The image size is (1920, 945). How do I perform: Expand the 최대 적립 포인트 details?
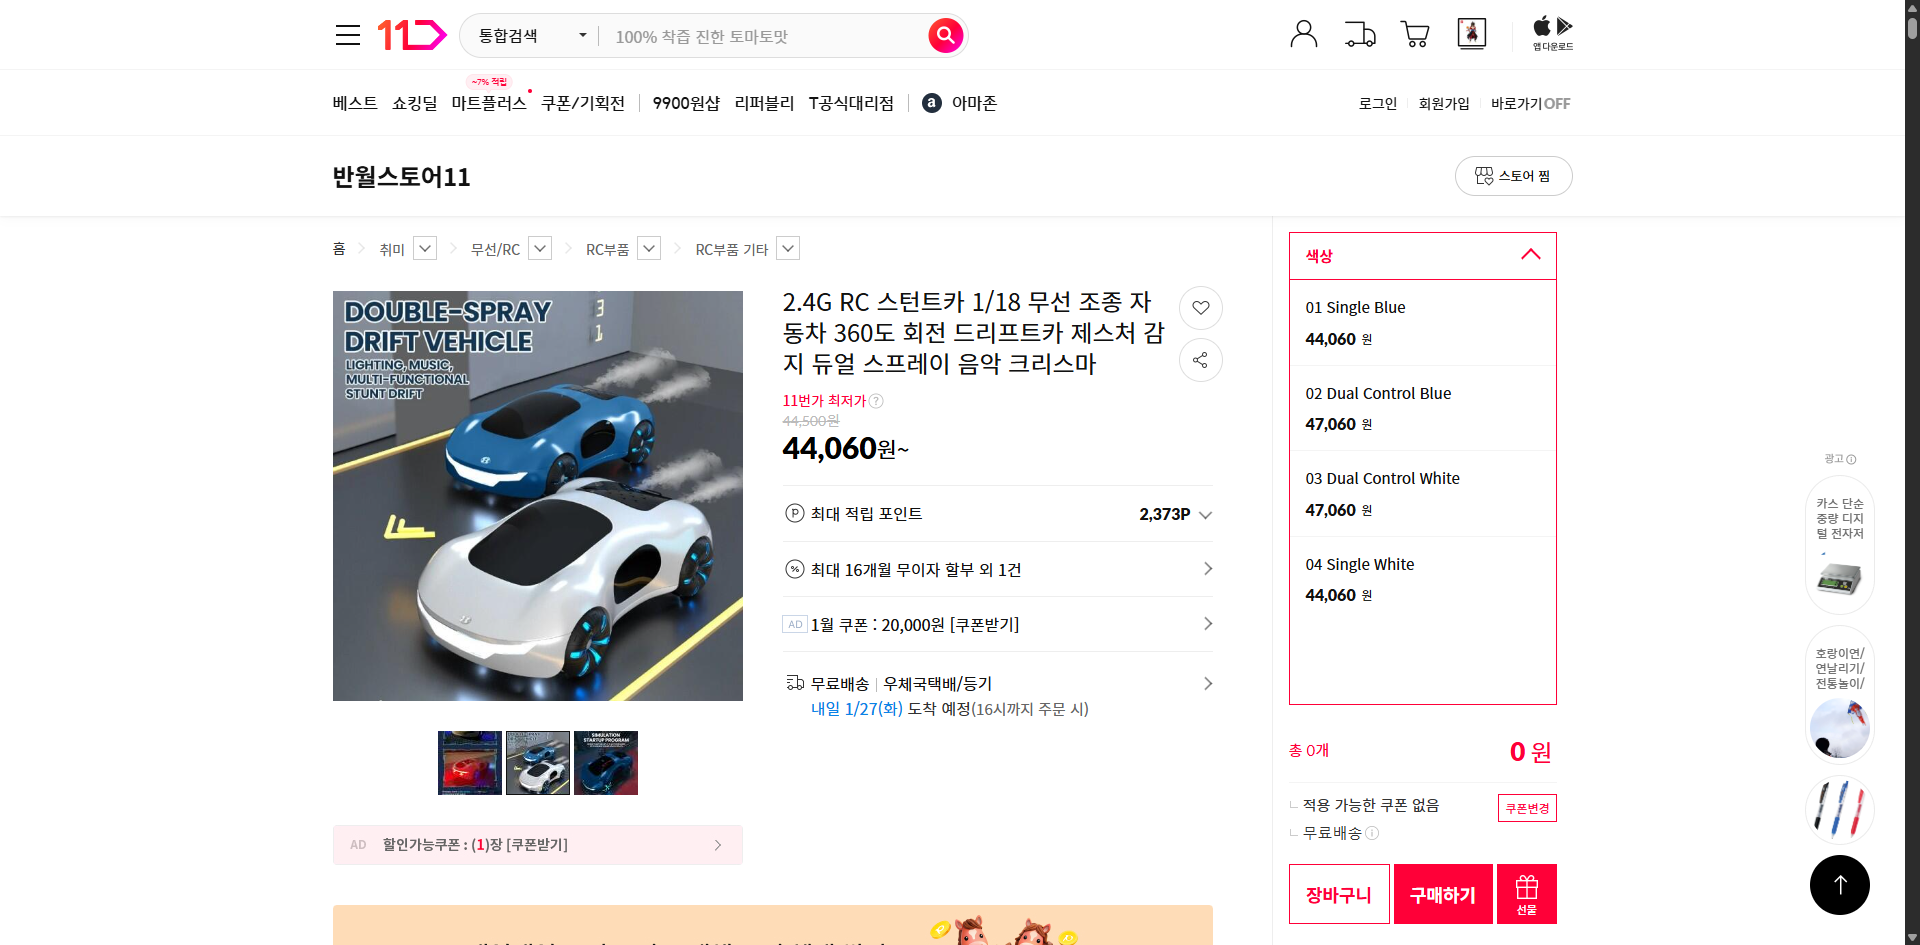pyautogui.click(x=1205, y=514)
